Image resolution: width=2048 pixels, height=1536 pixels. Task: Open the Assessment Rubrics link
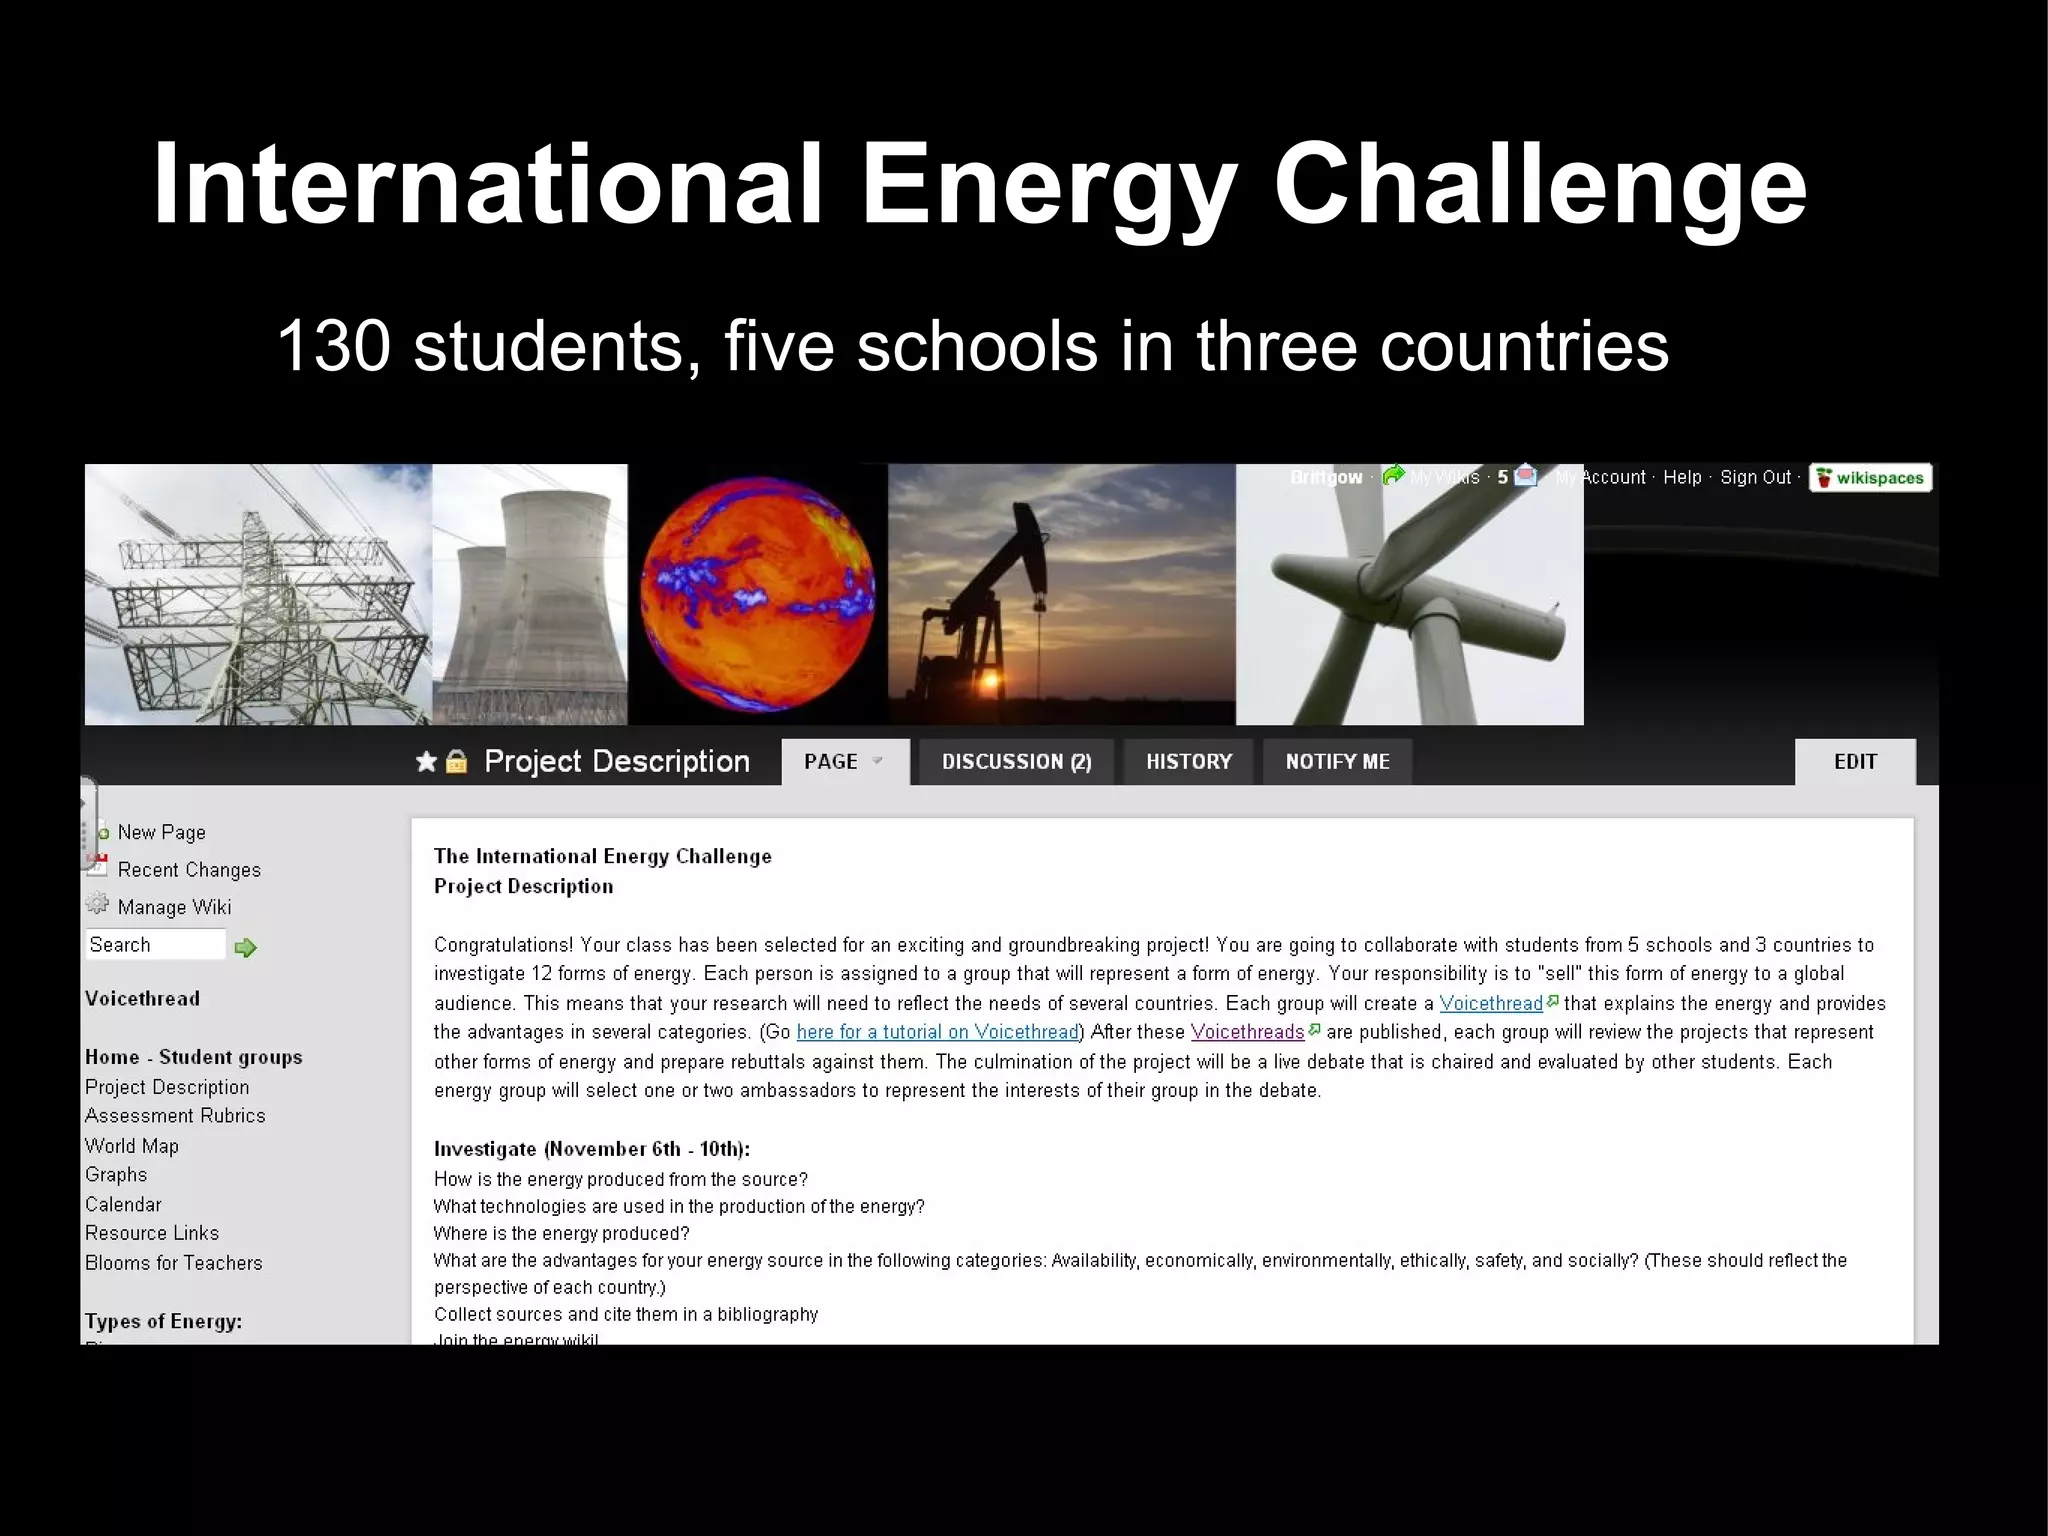click(x=175, y=1116)
